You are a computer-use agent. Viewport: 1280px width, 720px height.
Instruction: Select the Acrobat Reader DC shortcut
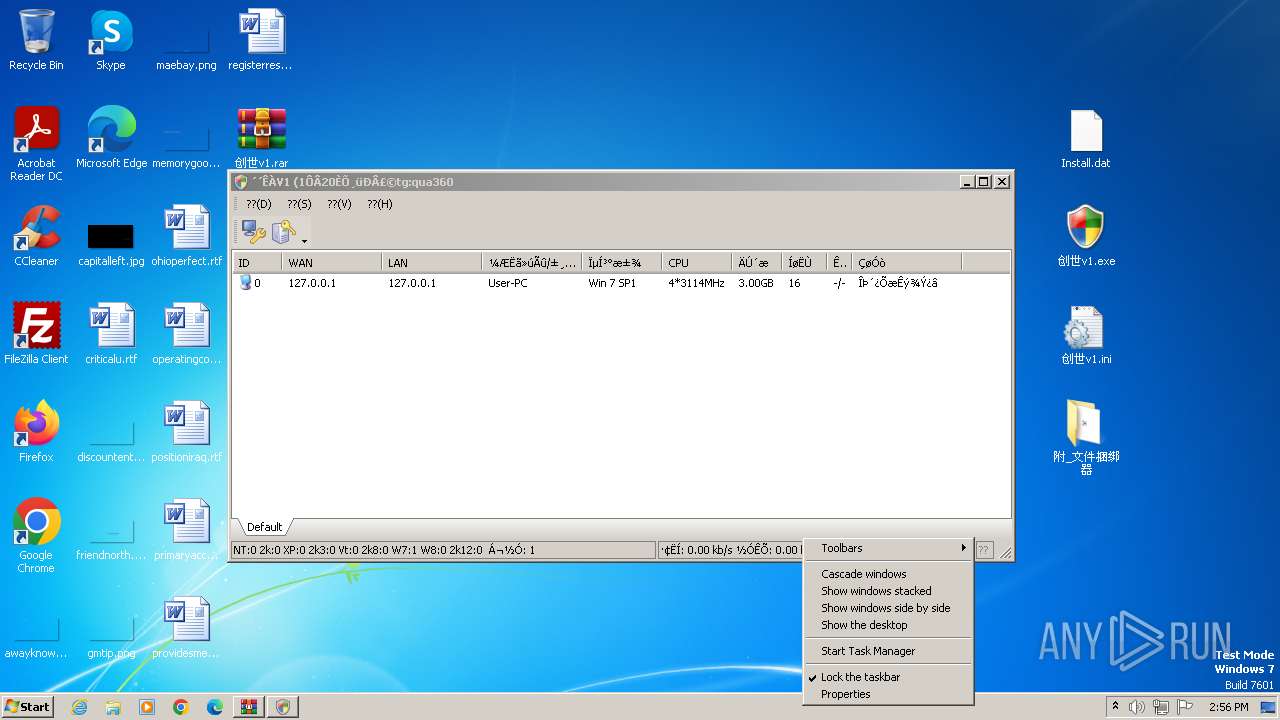(36, 145)
